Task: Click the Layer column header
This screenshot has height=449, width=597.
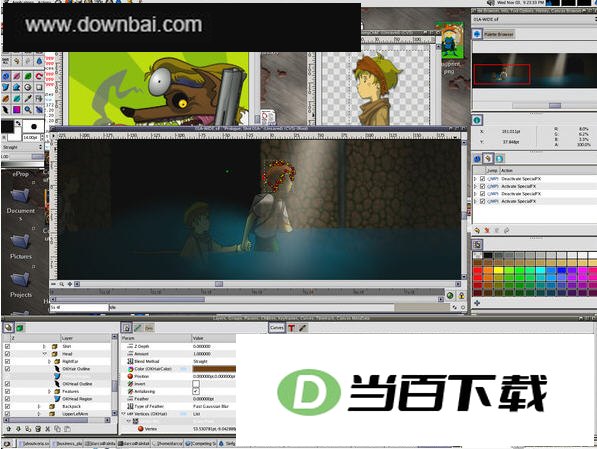Action: point(86,338)
